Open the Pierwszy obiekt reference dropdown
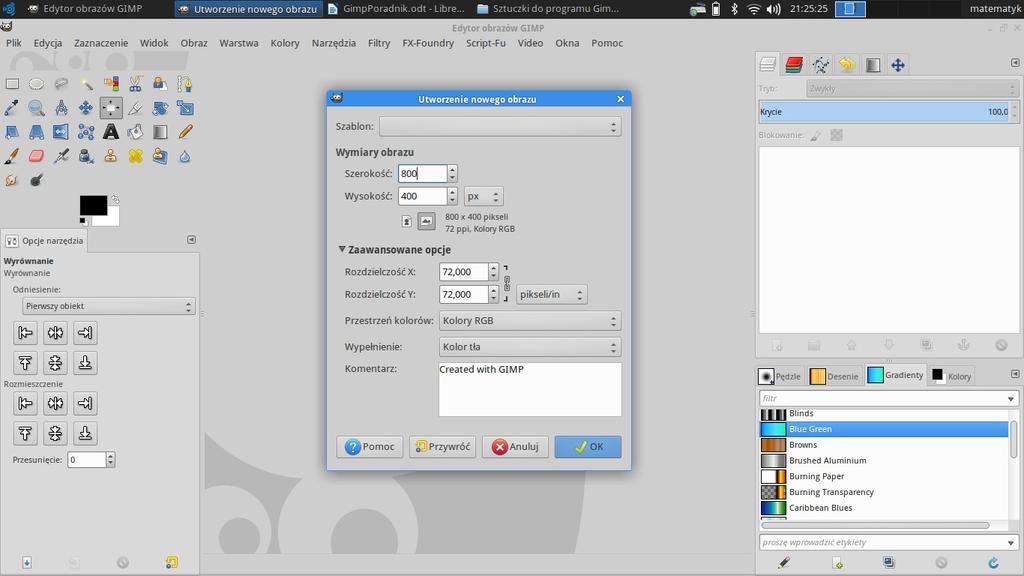 [x=108, y=306]
